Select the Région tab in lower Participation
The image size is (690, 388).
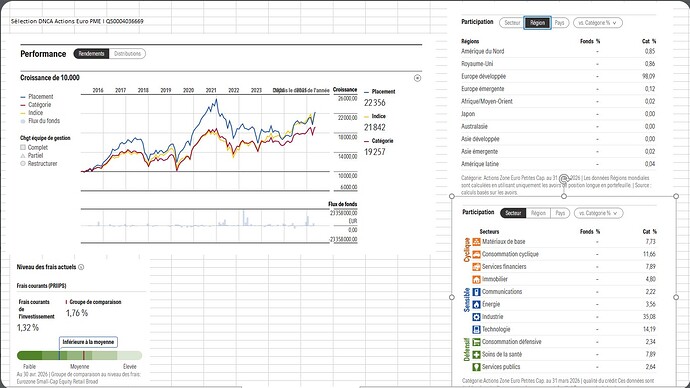(538, 213)
